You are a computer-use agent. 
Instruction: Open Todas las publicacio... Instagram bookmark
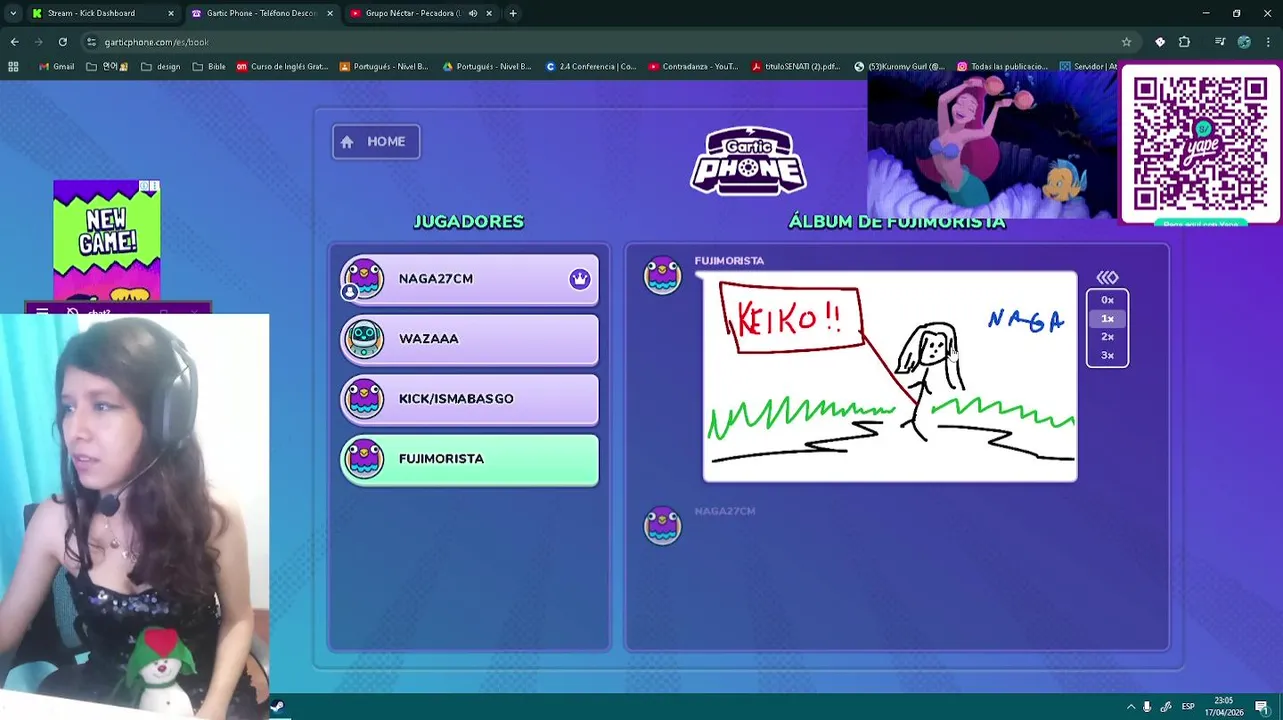tap(1002, 67)
